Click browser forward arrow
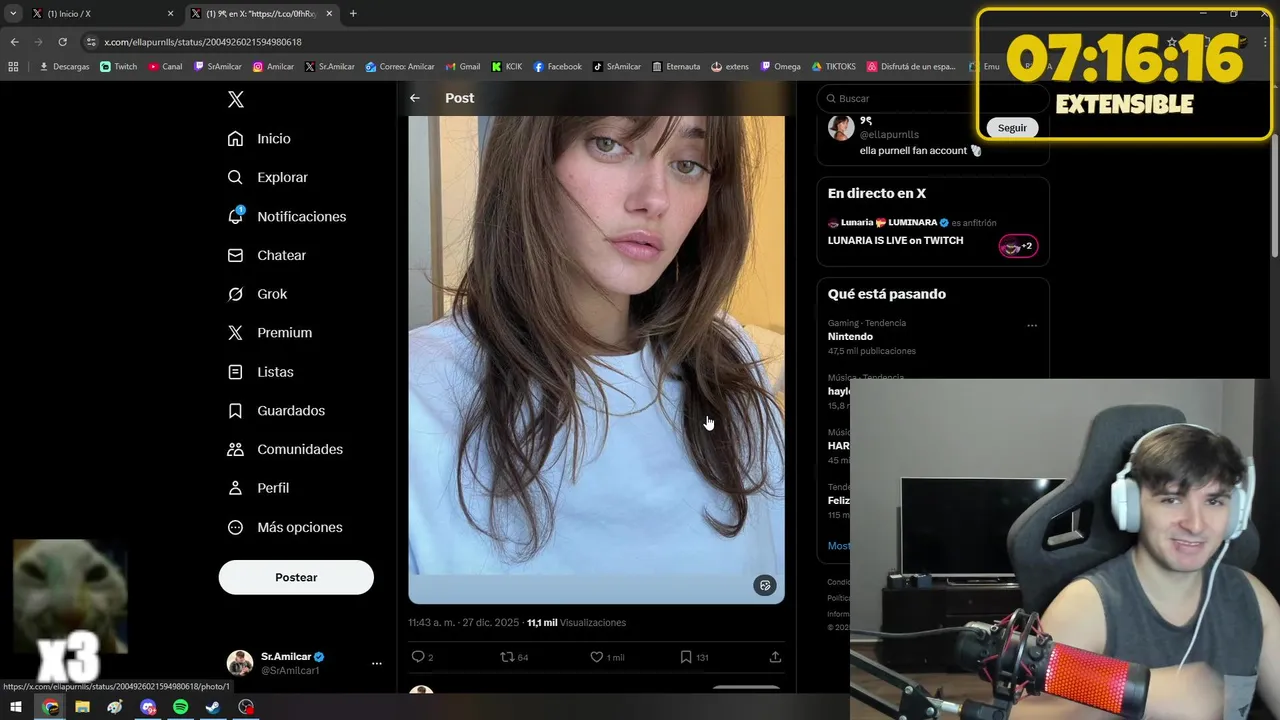The width and height of the screenshot is (1280, 720). [38, 42]
